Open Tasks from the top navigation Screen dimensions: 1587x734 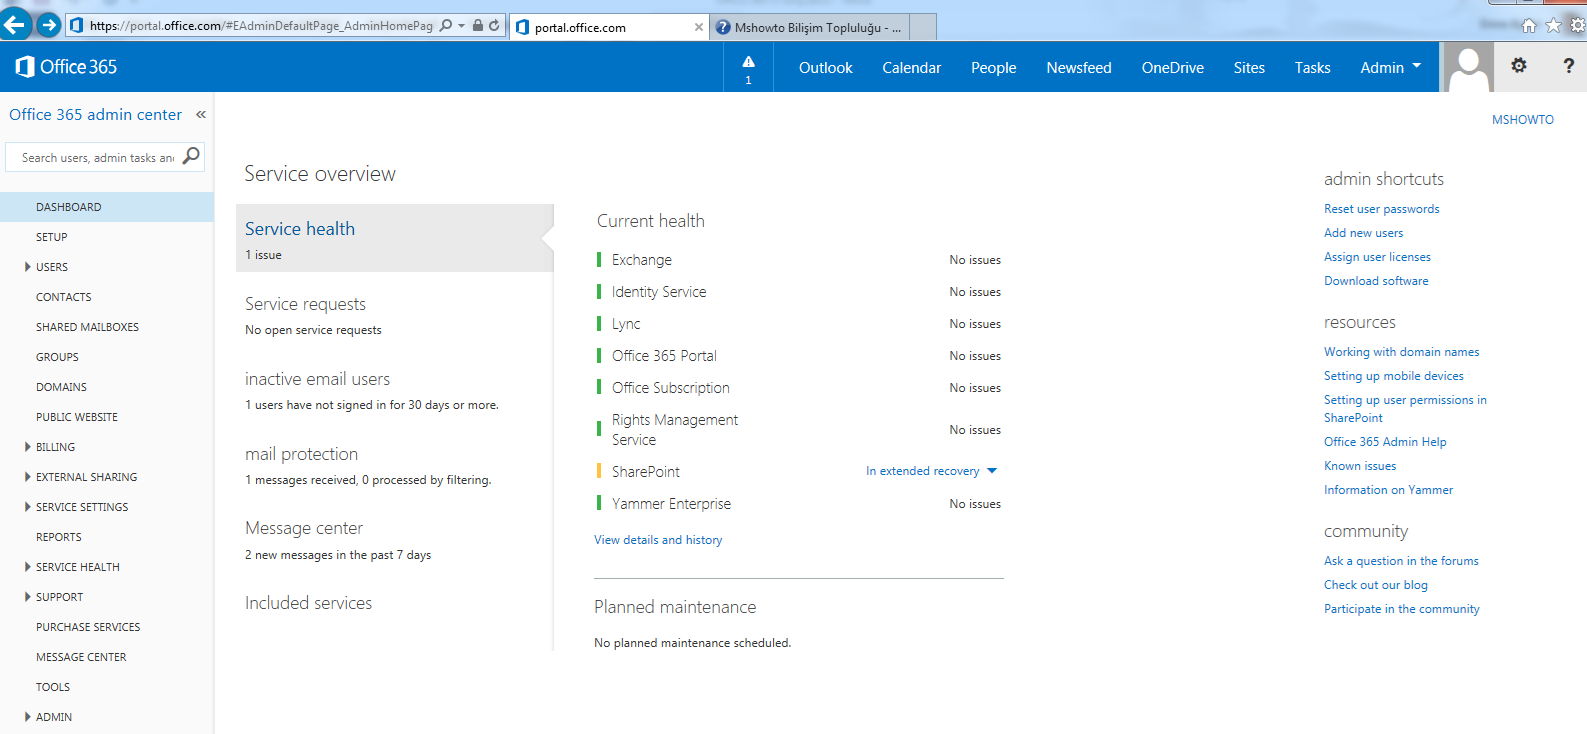[1312, 68]
